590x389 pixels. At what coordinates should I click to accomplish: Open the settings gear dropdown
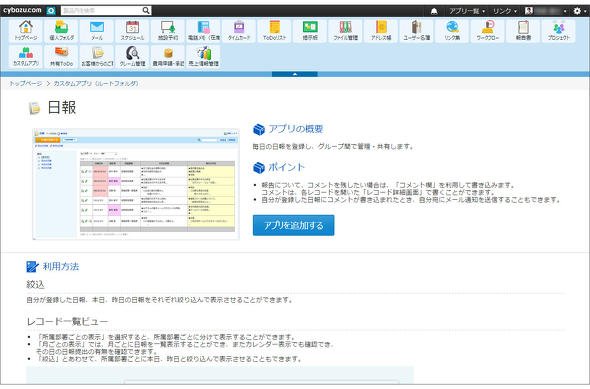579,11
